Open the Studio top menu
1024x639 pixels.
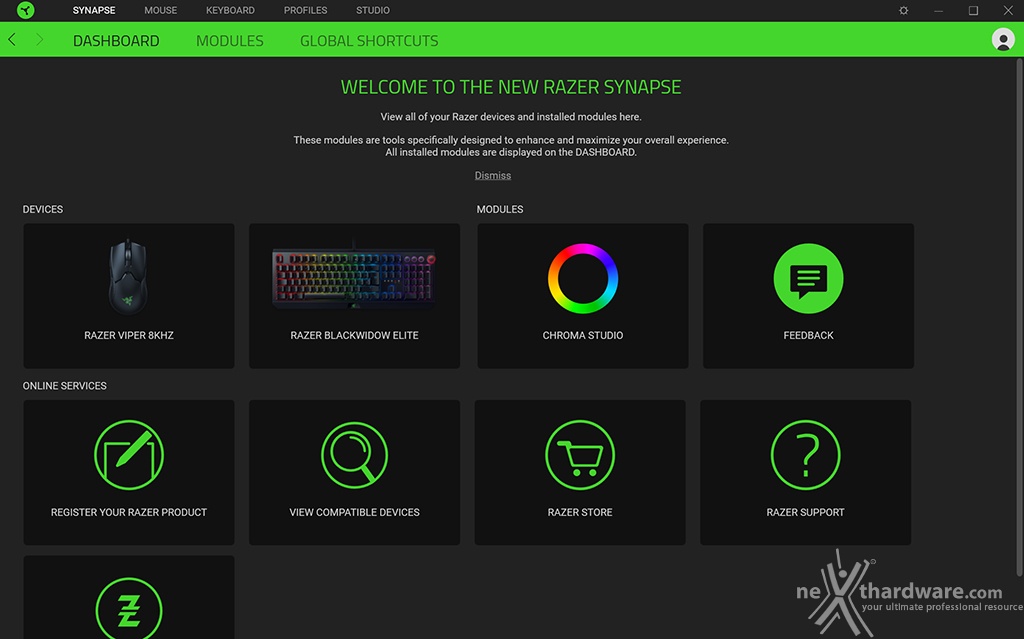373,10
